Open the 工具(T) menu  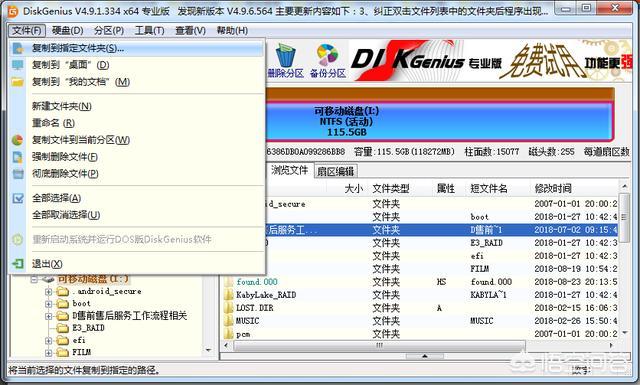(149, 31)
